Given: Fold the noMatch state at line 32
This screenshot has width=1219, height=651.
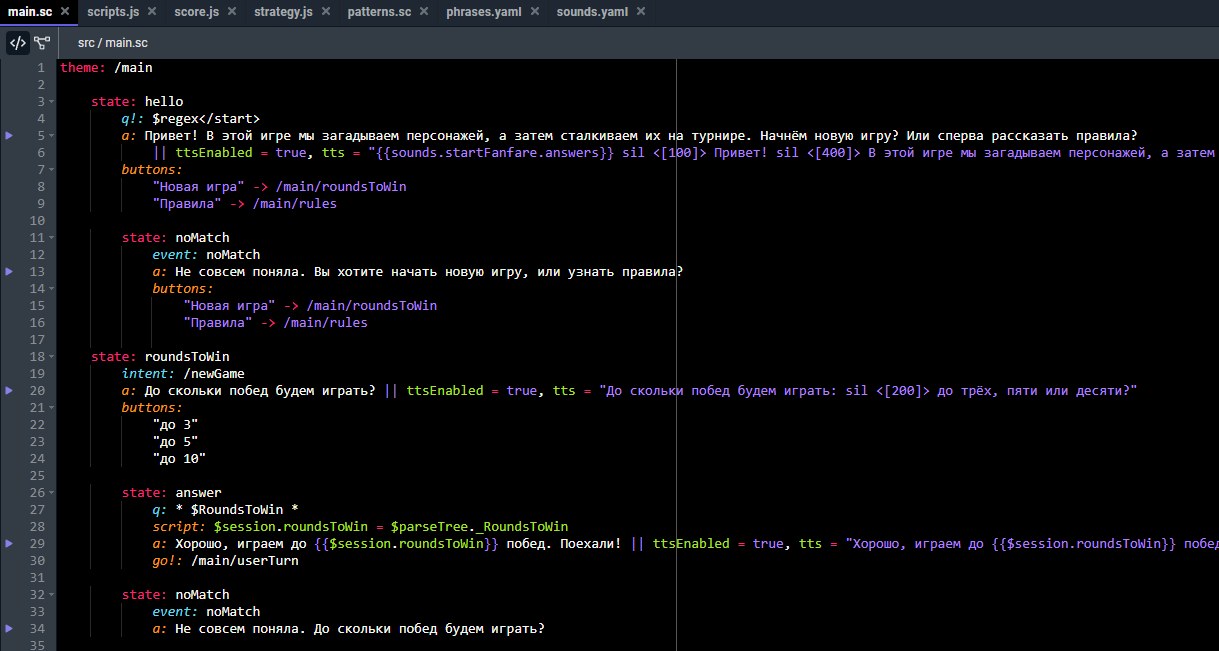Looking at the screenshot, I should tap(52, 595).
